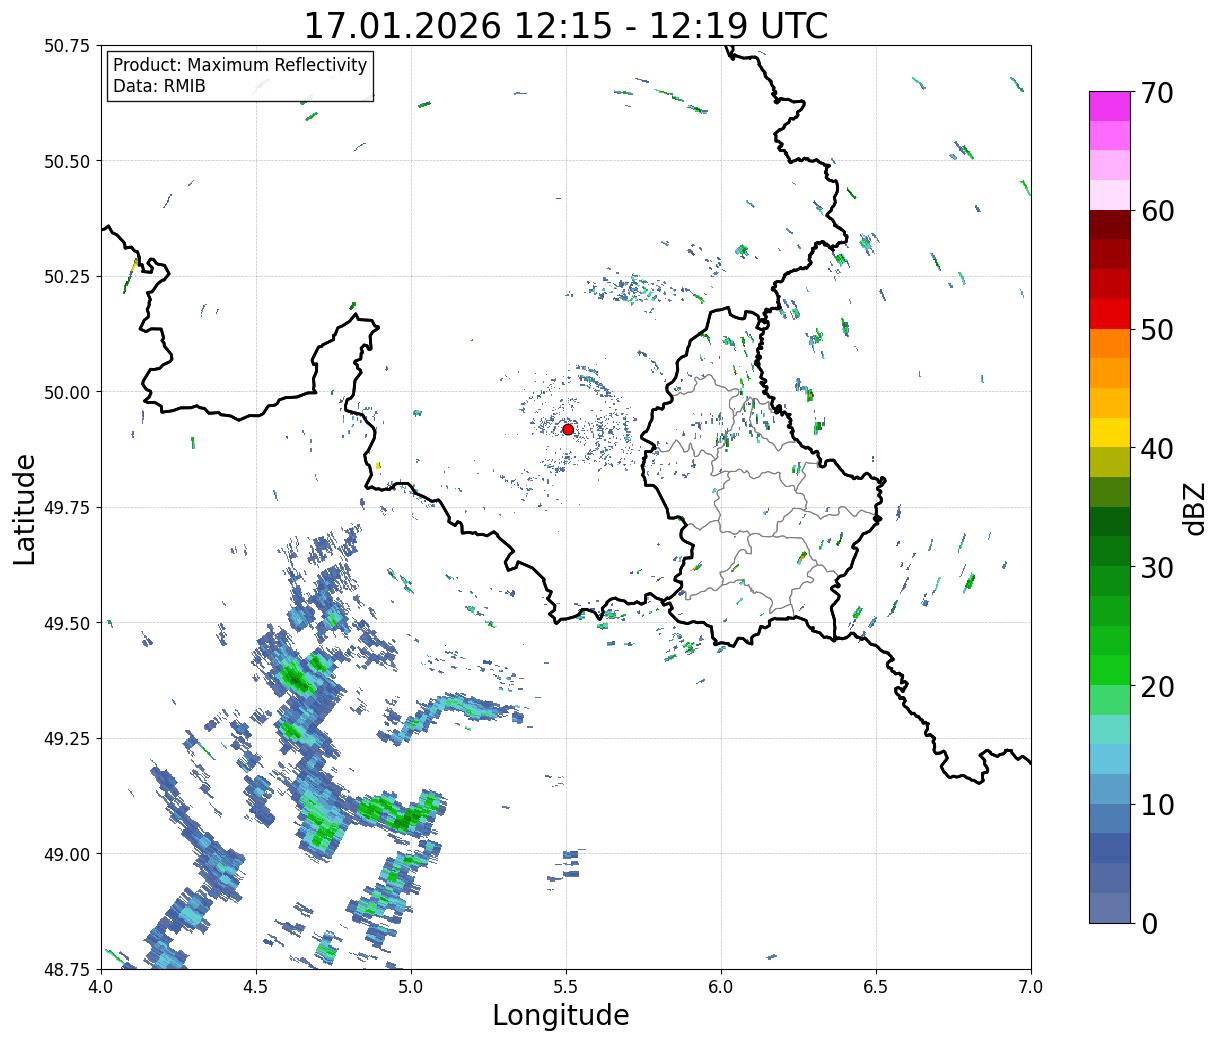This screenshot has width=1219, height=1040.
Task: Click the 'Latitude' axis label
Action: 25,508
